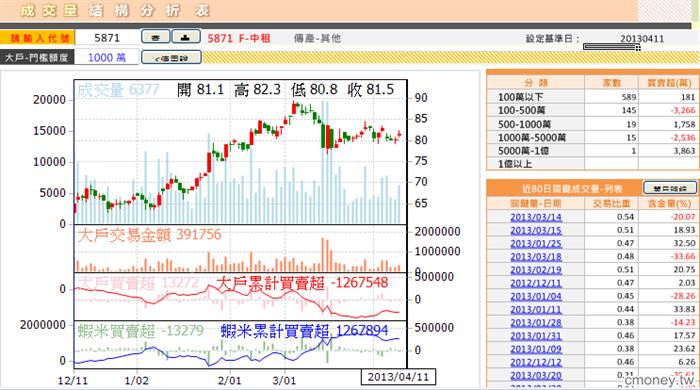
Task: Click the 大戶累計買賣超 -1267548 label
Action: click(x=302, y=283)
